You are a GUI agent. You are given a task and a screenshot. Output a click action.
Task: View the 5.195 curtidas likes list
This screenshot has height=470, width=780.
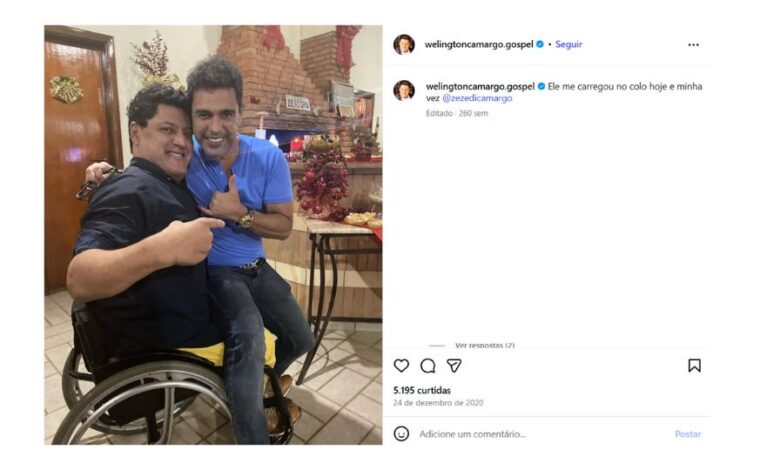point(422,390)
